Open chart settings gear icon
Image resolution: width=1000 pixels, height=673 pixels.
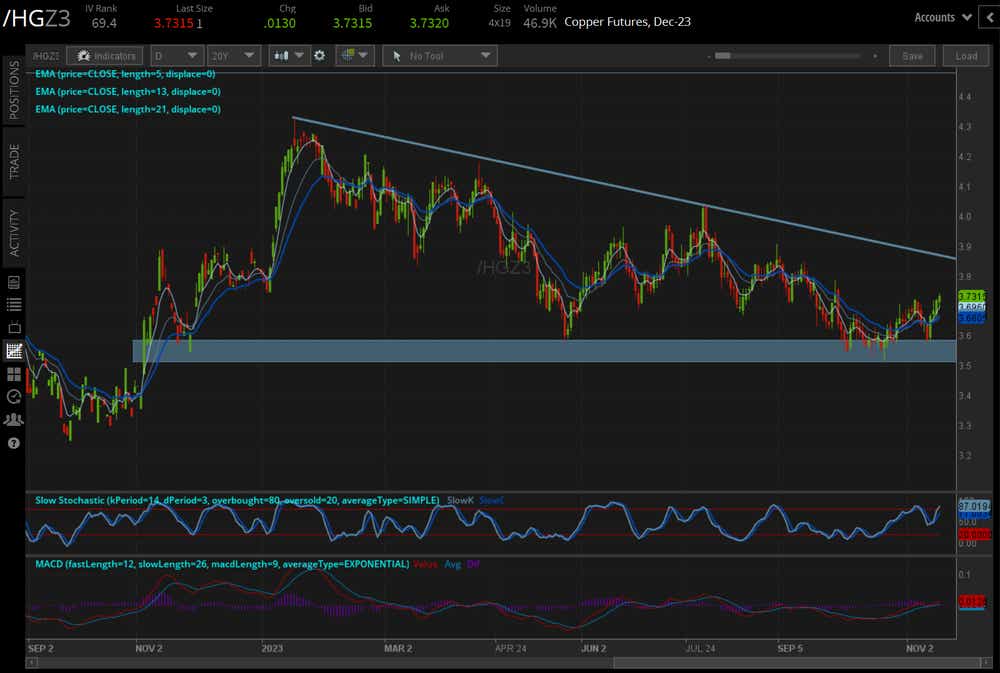[319, 56]
